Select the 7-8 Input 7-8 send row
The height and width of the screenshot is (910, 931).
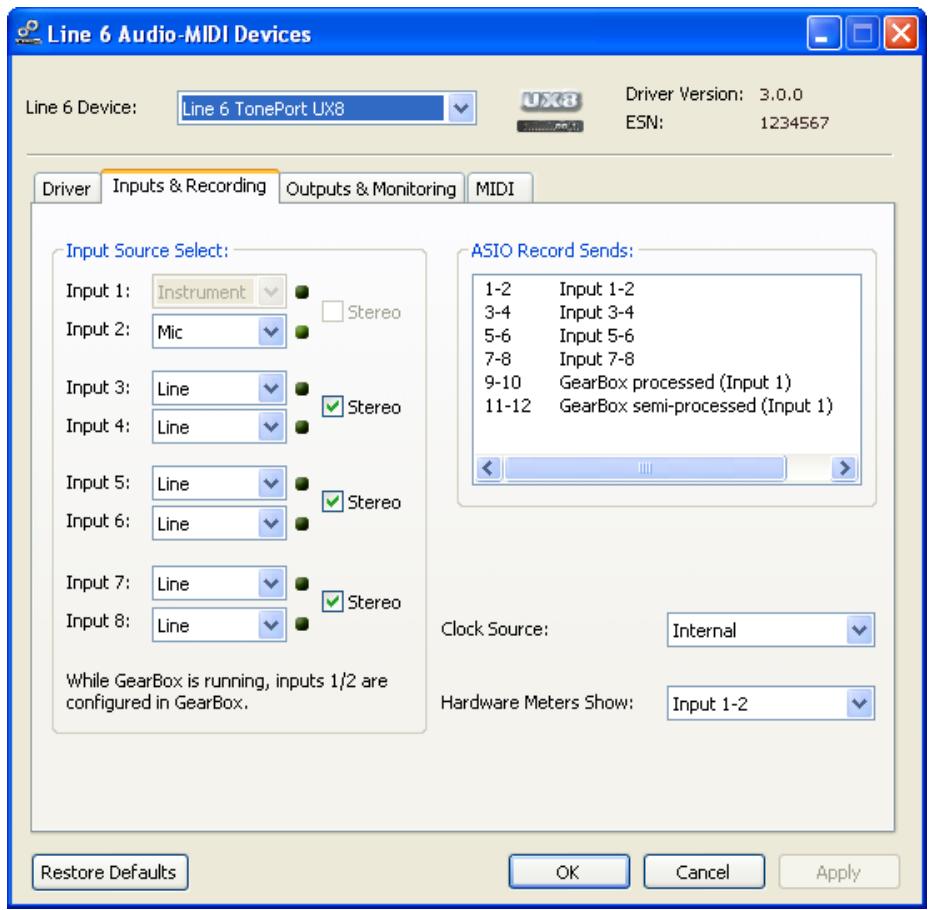[666, 359]
